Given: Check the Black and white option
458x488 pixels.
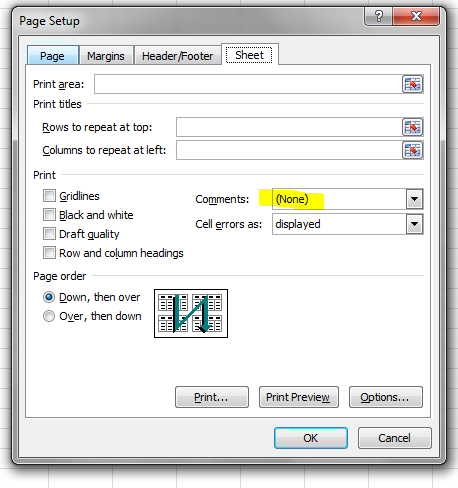Looking at the screenshot, I should pyautogui.click(x=49, y=215).
